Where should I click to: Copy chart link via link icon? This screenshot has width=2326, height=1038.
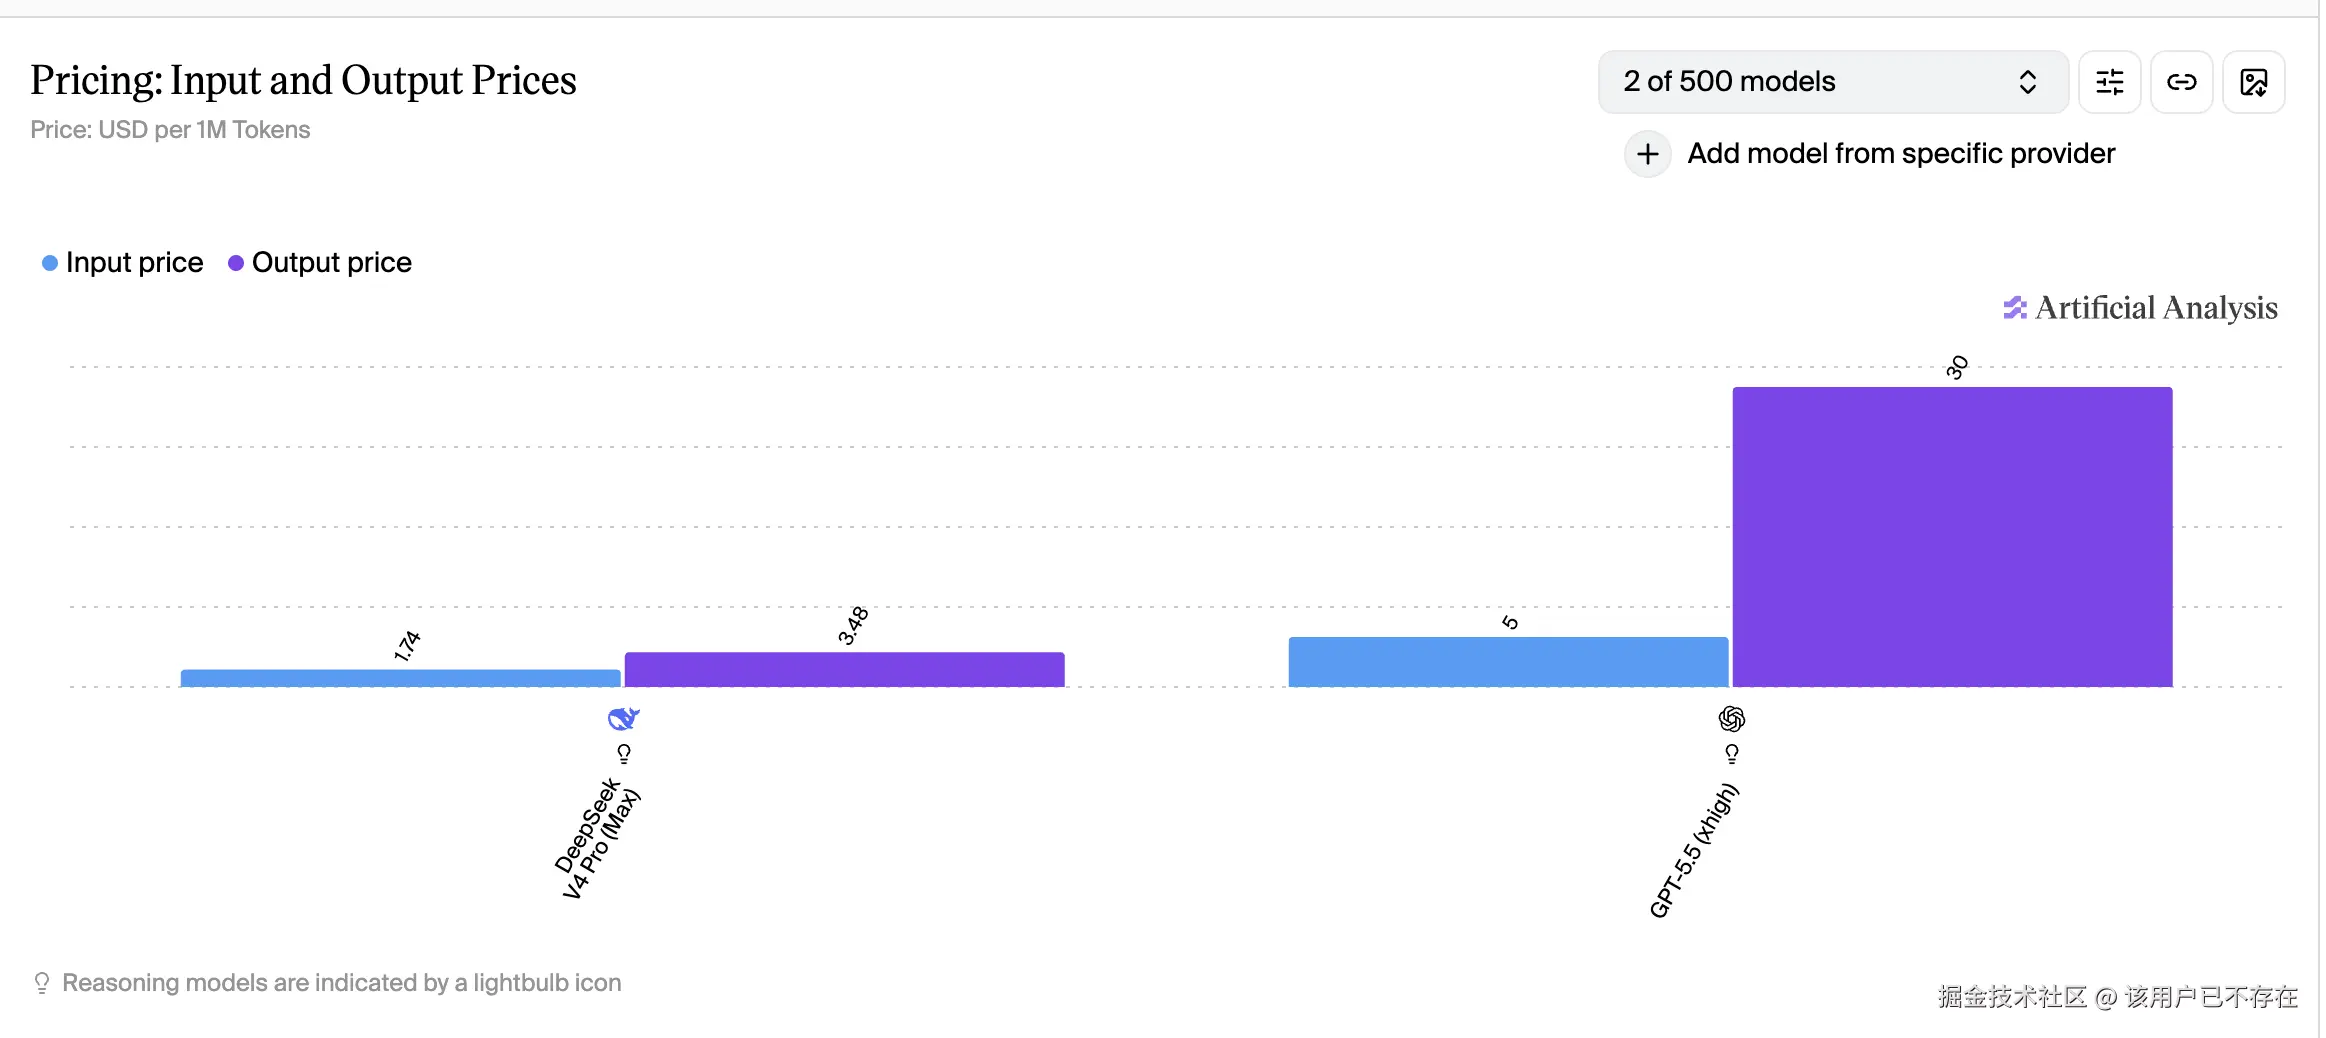click(2181, 82)
